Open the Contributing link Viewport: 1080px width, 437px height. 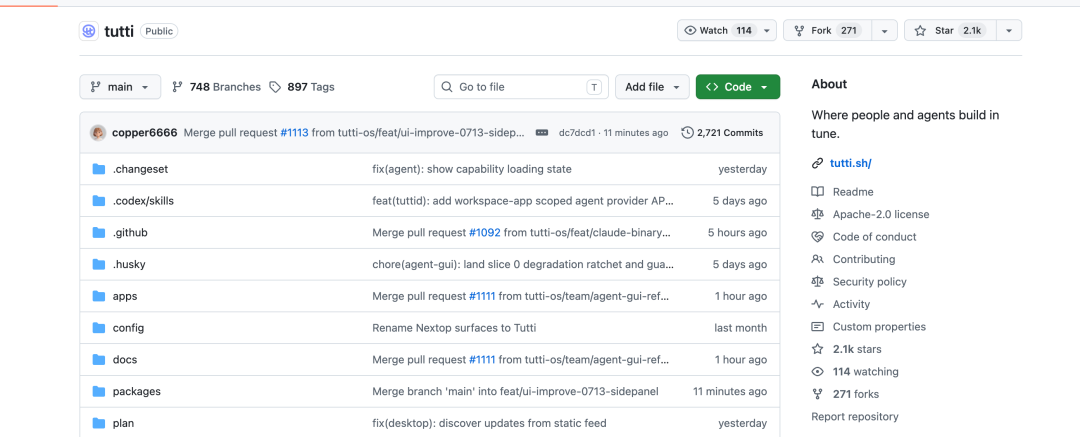coord(864,259)
